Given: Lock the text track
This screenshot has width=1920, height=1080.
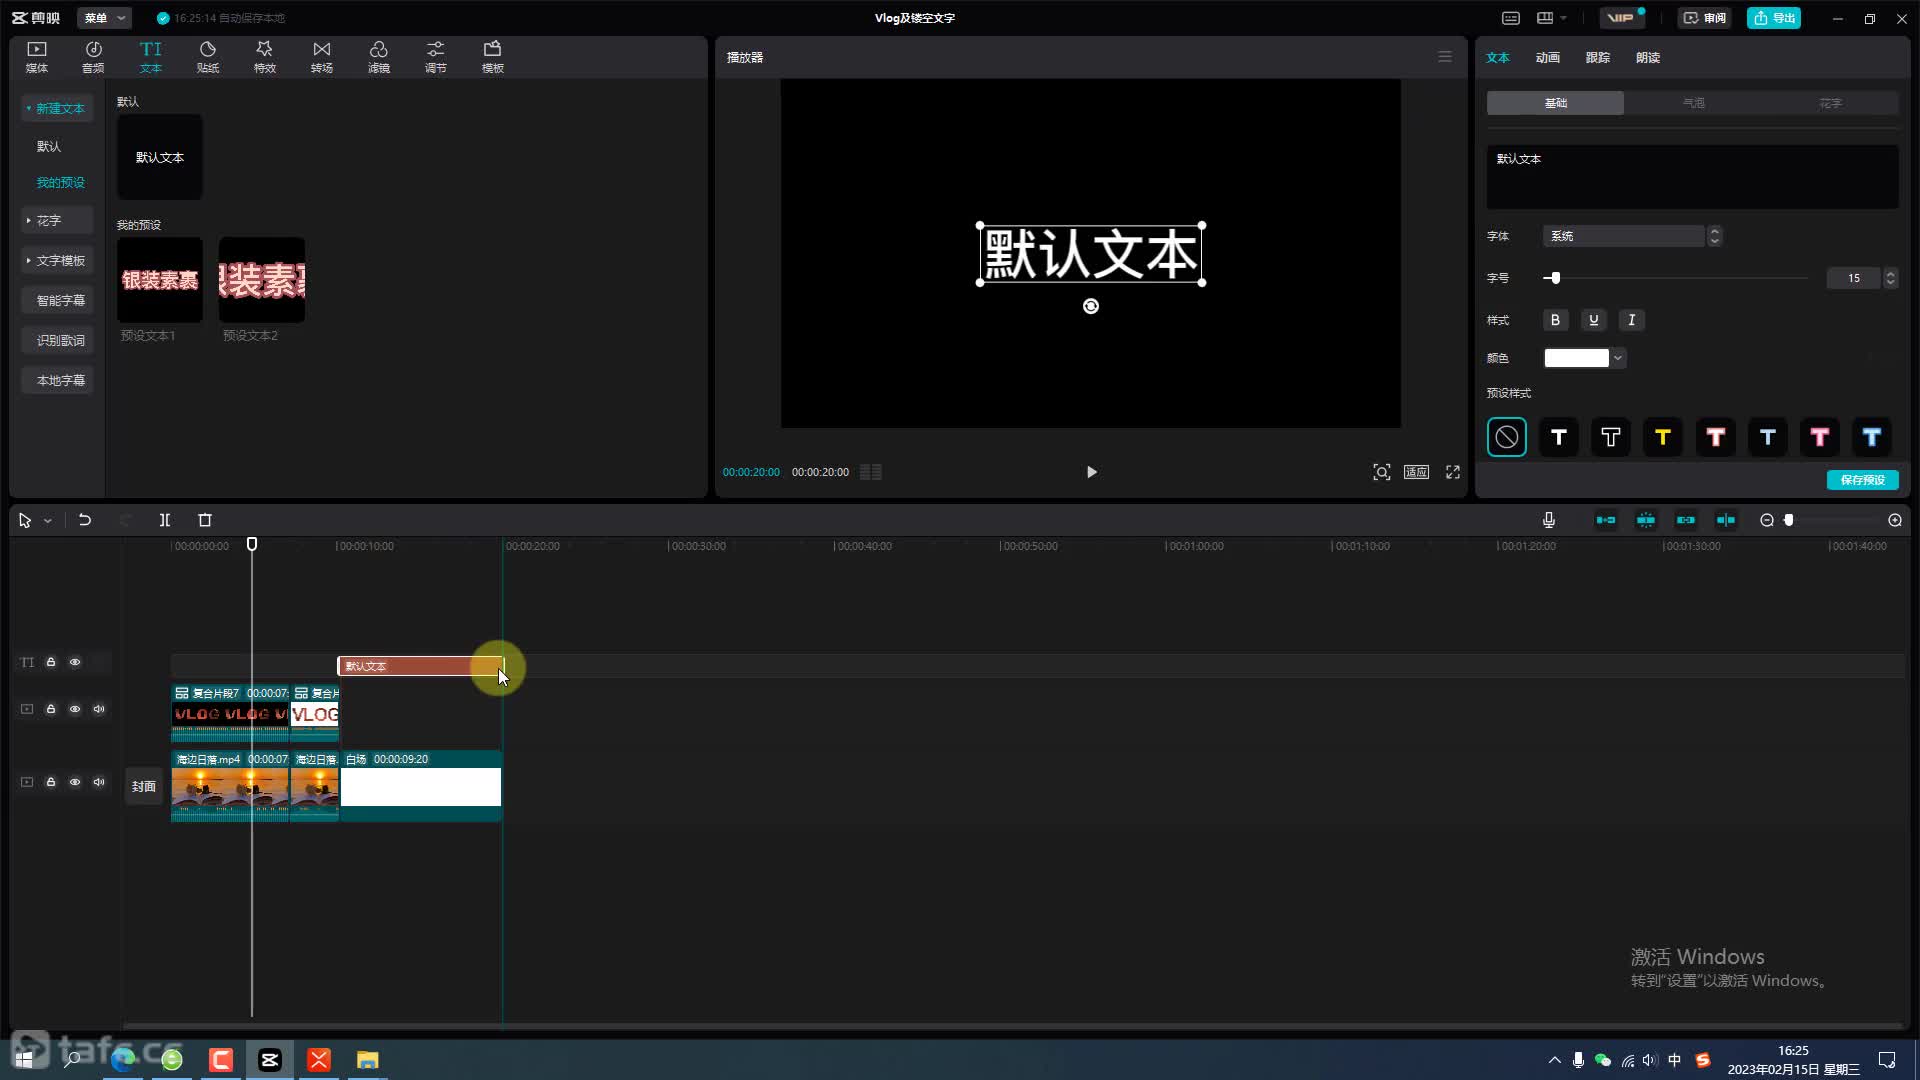Looking at the screenshot, I should click(51, 662).
